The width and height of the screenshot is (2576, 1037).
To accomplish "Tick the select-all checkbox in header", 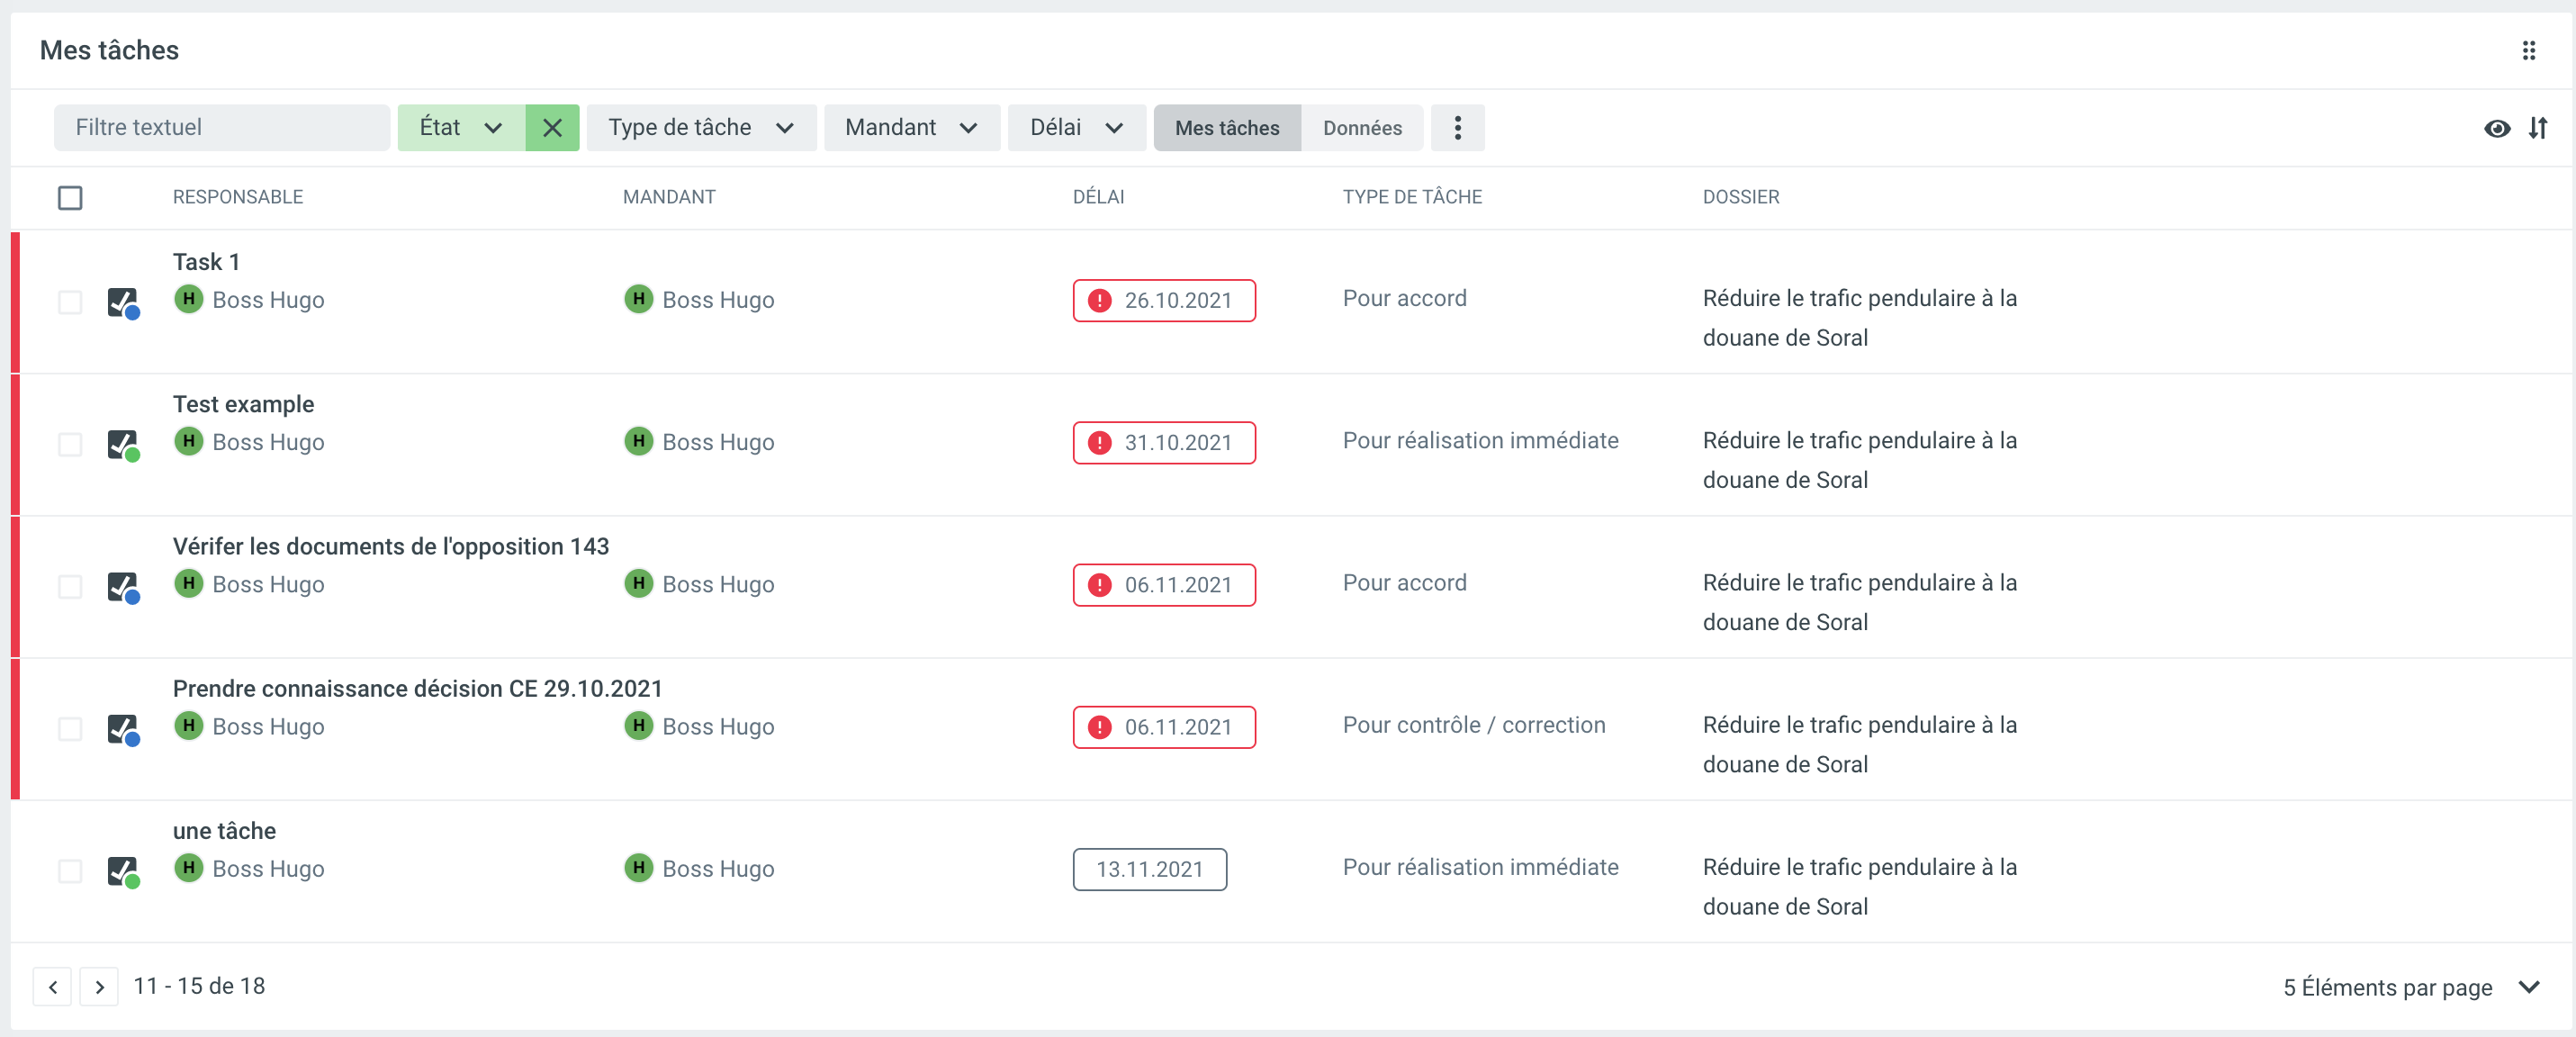I will pyautogui.click(x=70, y=198).
